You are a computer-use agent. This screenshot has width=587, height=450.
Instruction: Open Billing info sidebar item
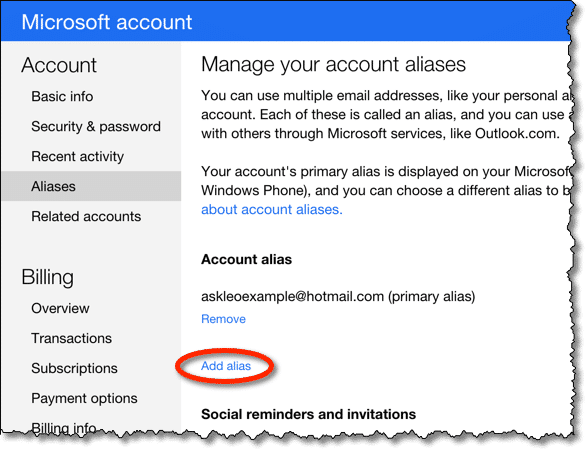(x=64, y=428)
